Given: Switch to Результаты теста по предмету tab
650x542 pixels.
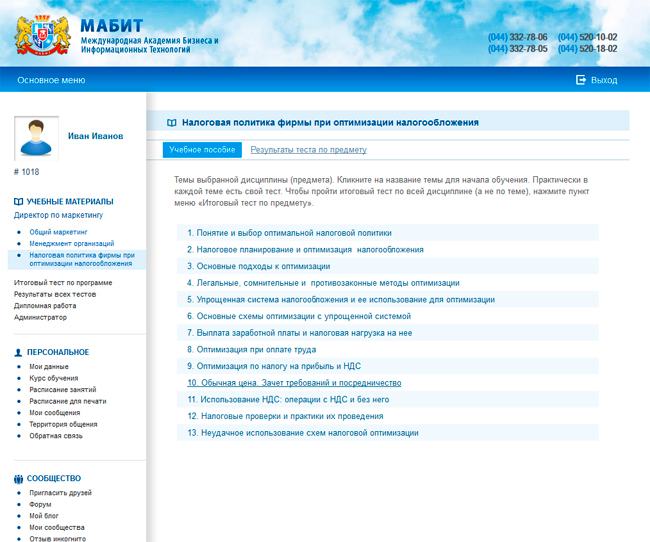Looking at the screenshot, I should pos(308,149).
